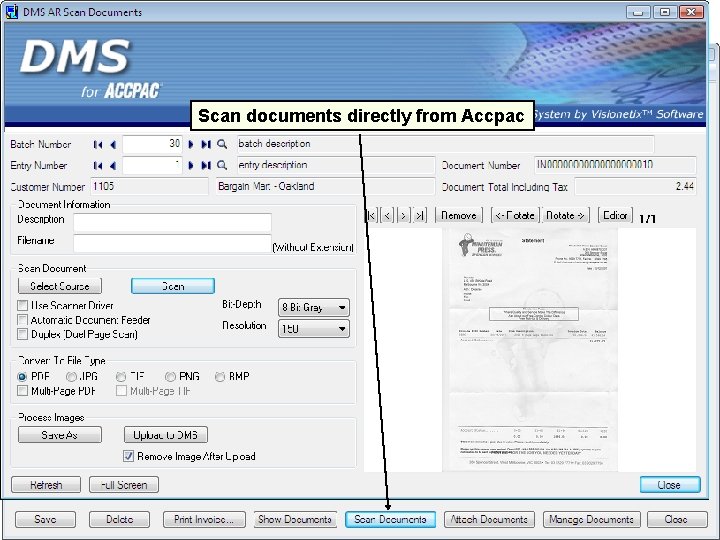This screenshot has width=720, height=540.
Task: Click the DMS AR Scan Documents title icon
Action: (11, 11)
